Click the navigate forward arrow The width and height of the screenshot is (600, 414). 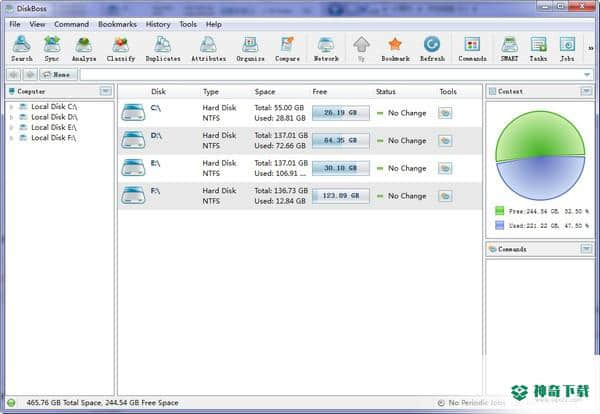point(30,75)
